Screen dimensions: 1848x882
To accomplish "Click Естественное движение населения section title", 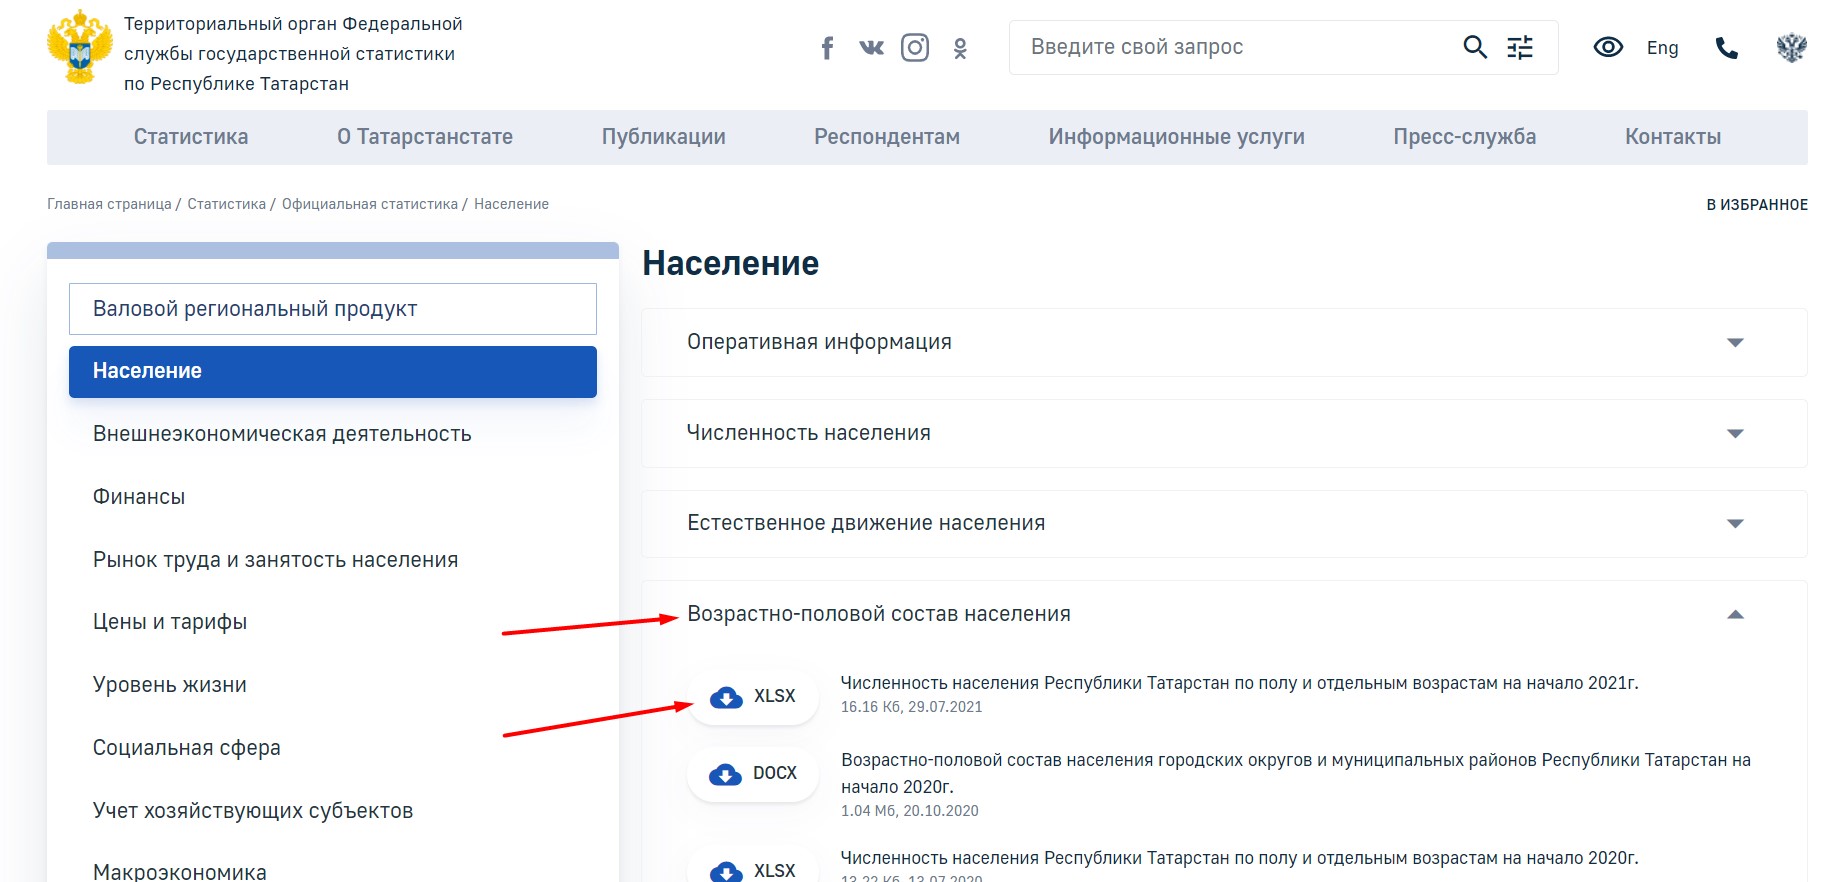I will click(x=866, y=523).
